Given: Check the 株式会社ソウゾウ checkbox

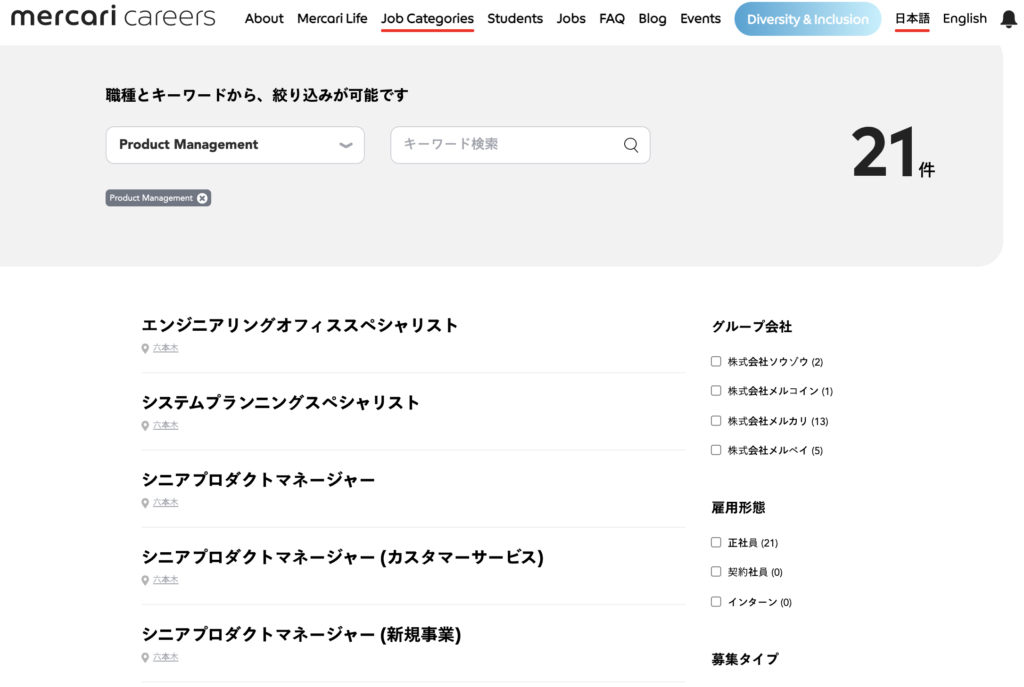Looking at the screenshot, I should click(x=716, y=361).
